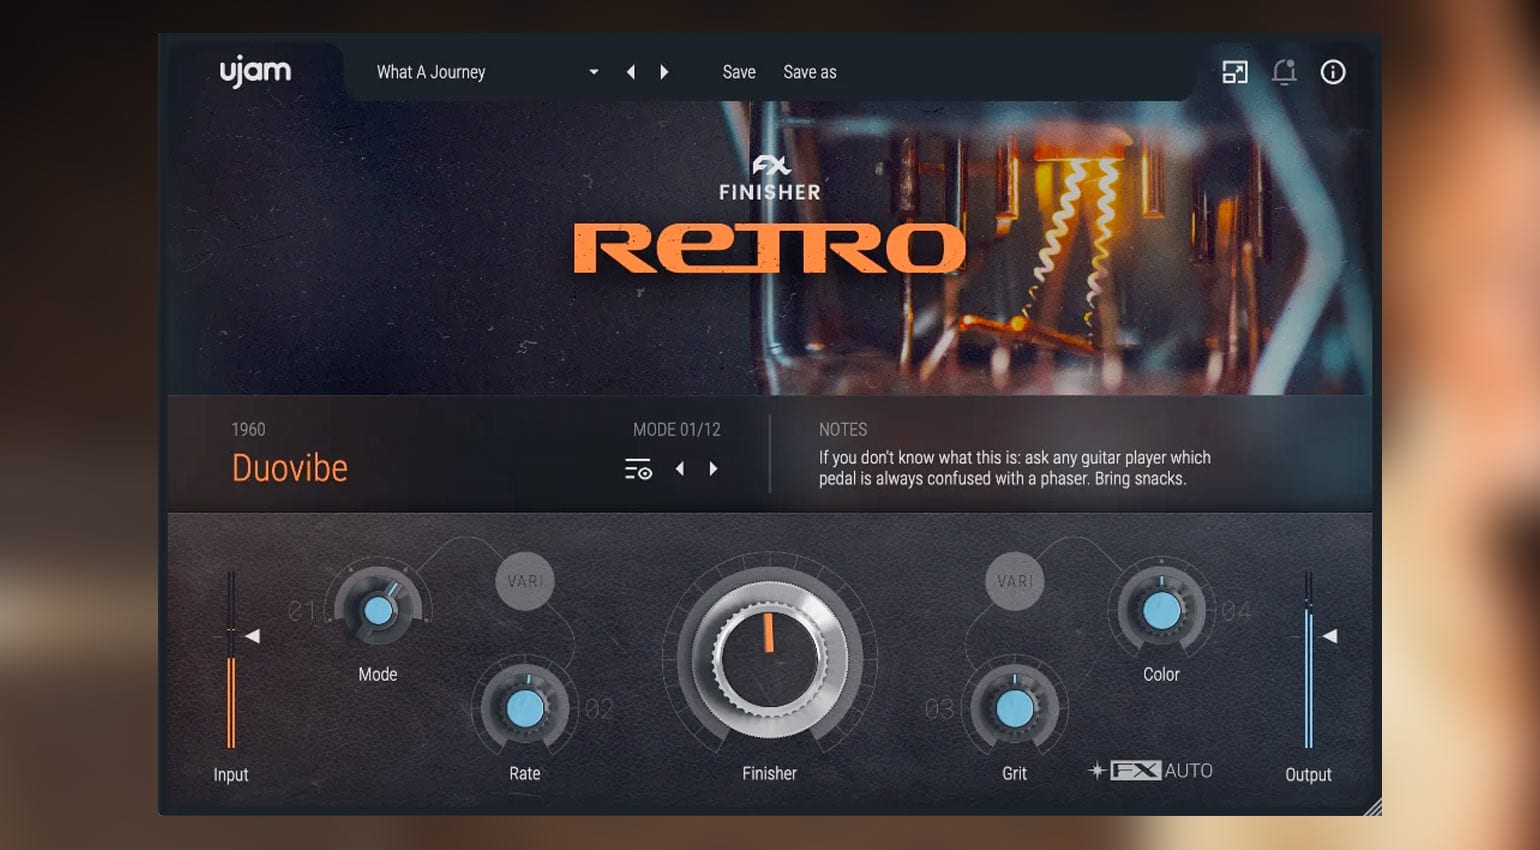1540x850 pixels.
Task: Switch to the previous mode
Action: point(680,469)
